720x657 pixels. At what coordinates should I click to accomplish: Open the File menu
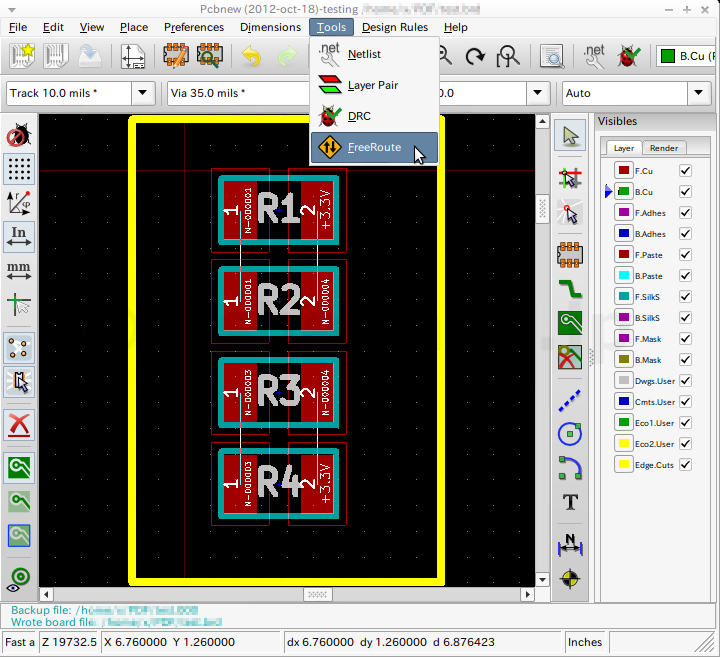[x=18, y=28]
